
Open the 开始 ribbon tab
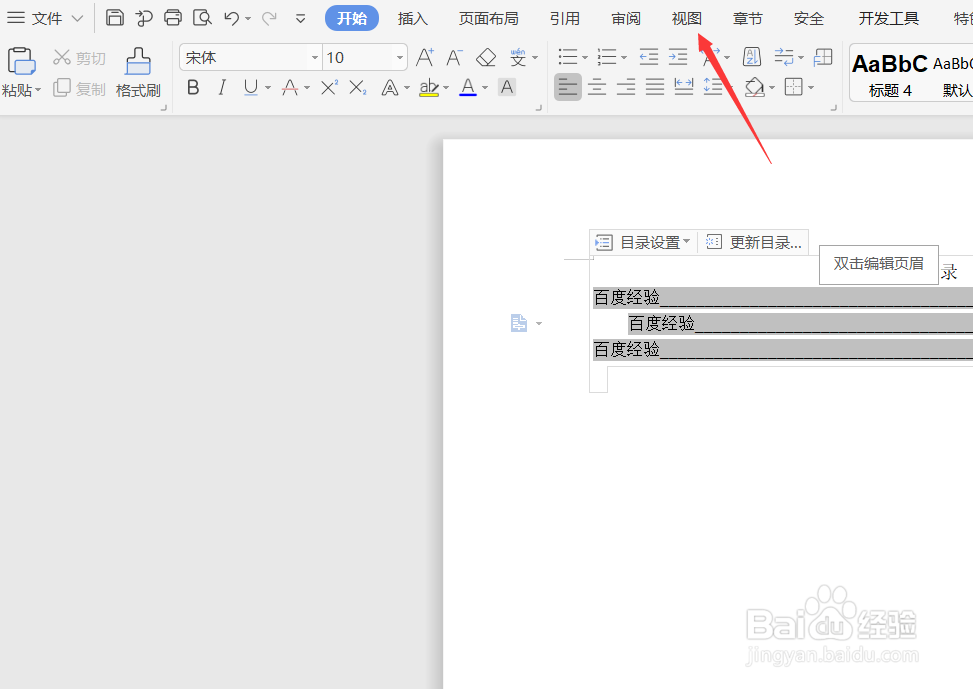352,19
